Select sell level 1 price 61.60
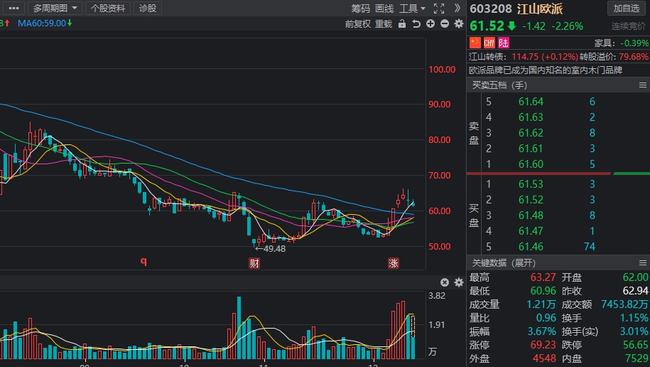This screenshot has height=367, width=650. [531, 164]
